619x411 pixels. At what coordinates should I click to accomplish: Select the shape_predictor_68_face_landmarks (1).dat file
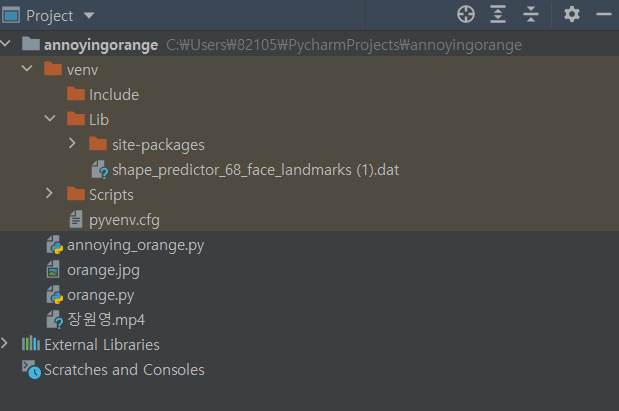[255, 170]
